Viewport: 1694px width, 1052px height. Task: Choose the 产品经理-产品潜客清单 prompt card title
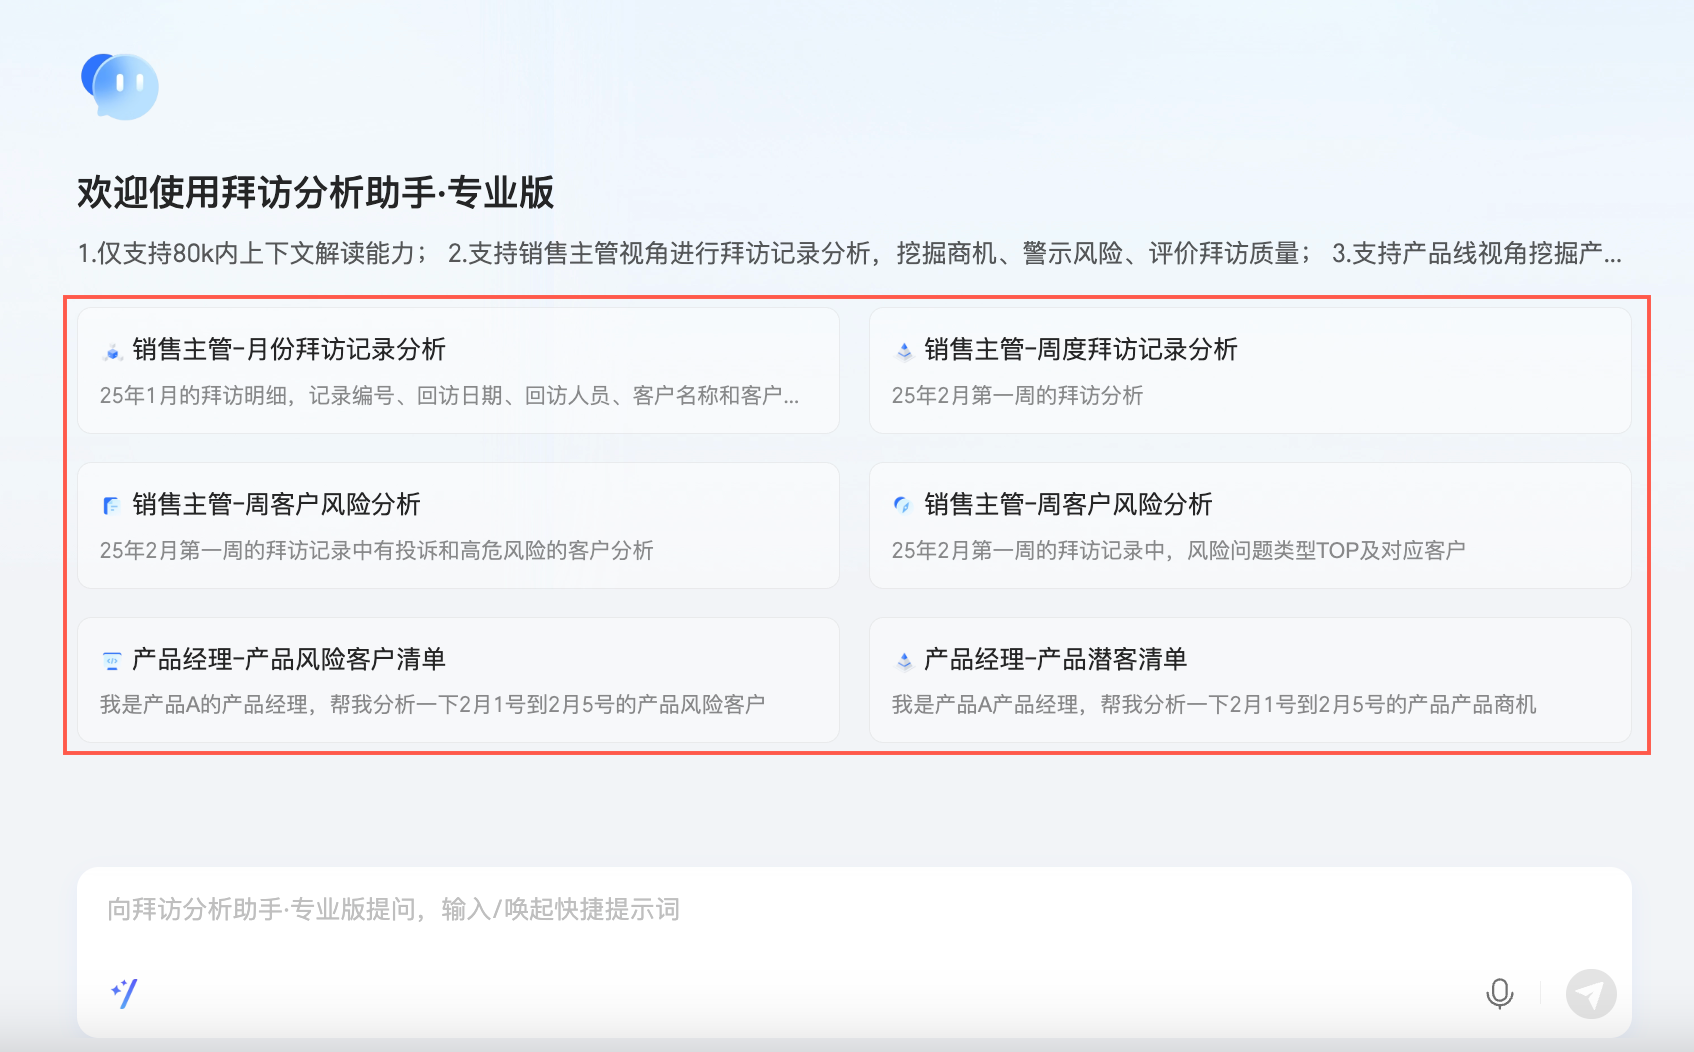click(1056, 659)
